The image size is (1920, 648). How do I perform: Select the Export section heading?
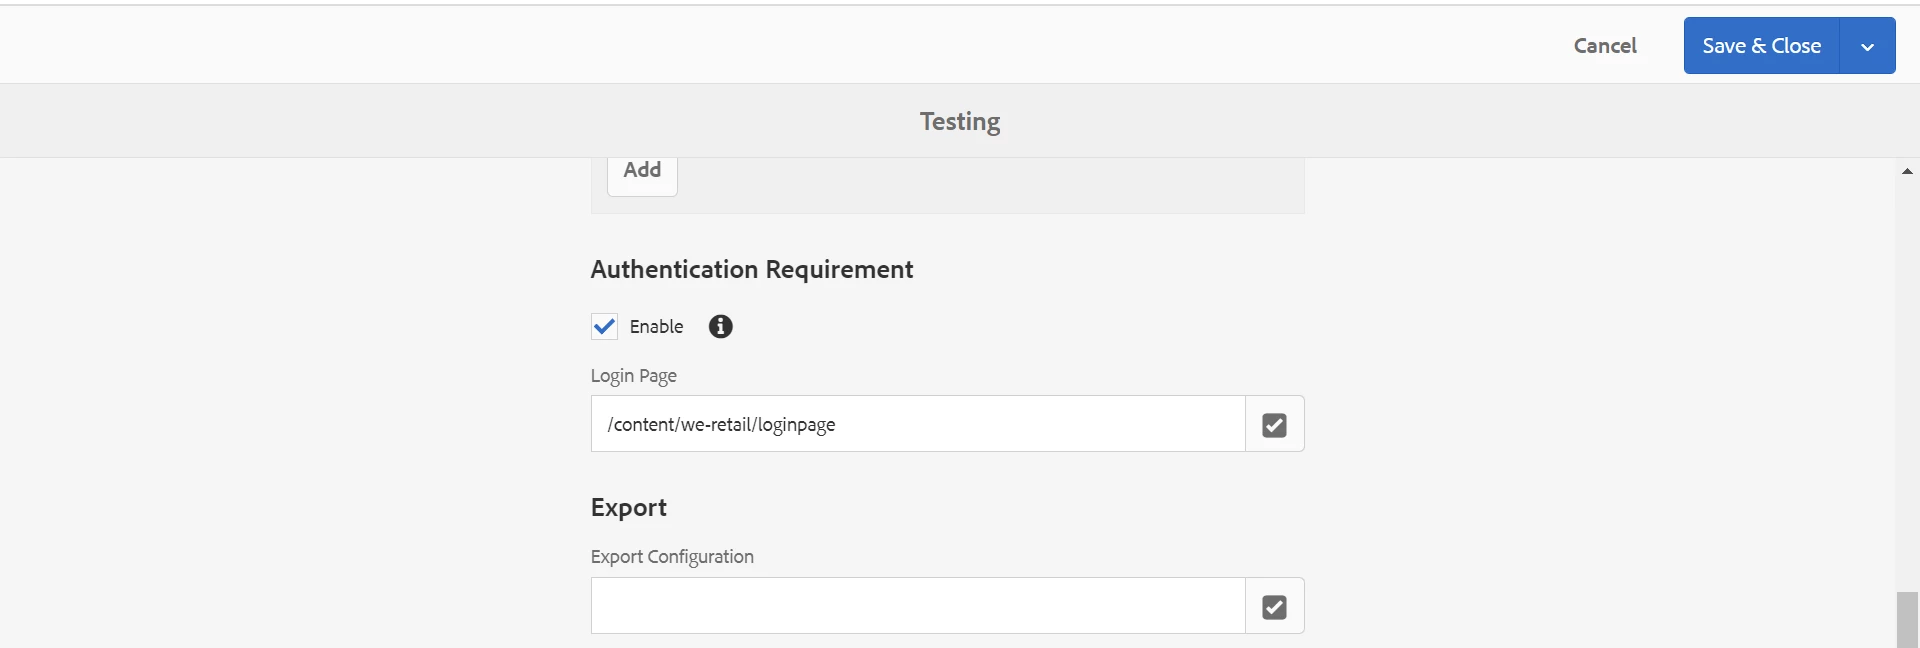coord(628,508)
